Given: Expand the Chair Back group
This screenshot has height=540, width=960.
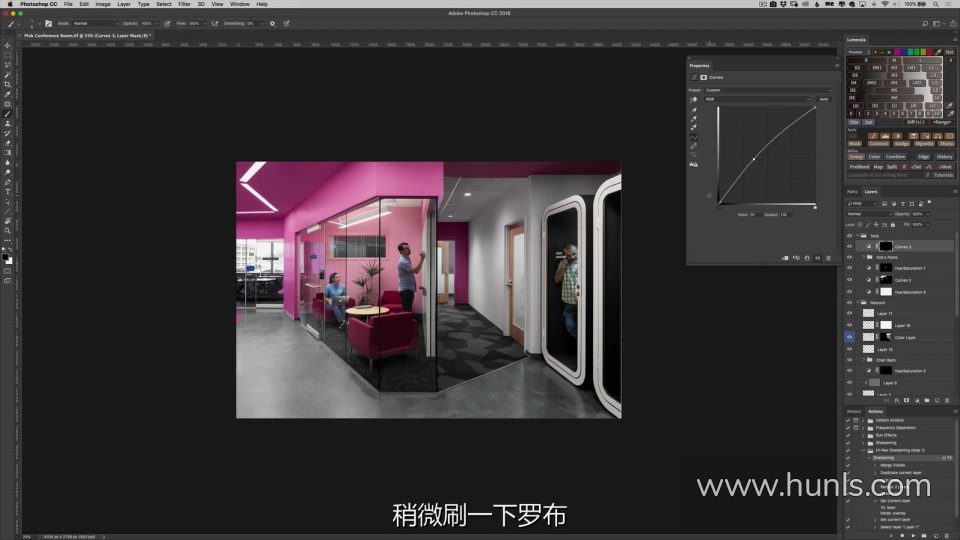Looking at the screenshot, I should click(x=863, y=360).
